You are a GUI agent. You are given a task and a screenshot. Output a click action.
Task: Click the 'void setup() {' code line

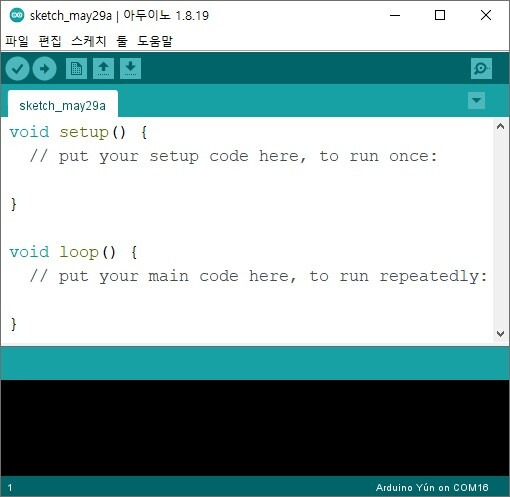[x=78, y=132]
